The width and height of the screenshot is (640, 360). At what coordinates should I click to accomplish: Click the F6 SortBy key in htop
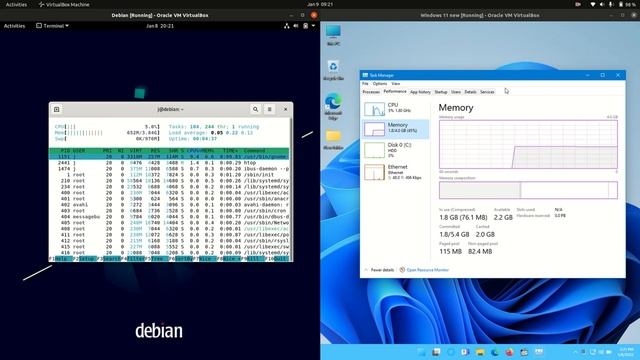pyautogui.click(x=181, y=259)
